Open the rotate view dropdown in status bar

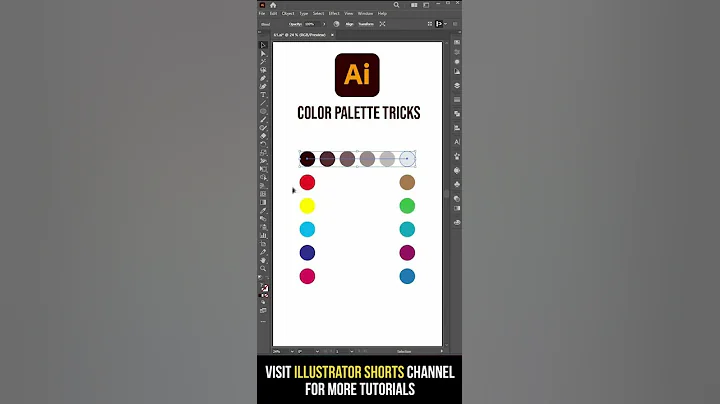click(317, 351)
